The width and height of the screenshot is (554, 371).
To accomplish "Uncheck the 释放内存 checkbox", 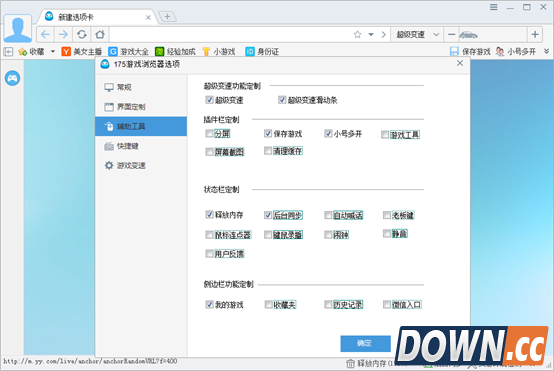I will click(x=209, y=214).
